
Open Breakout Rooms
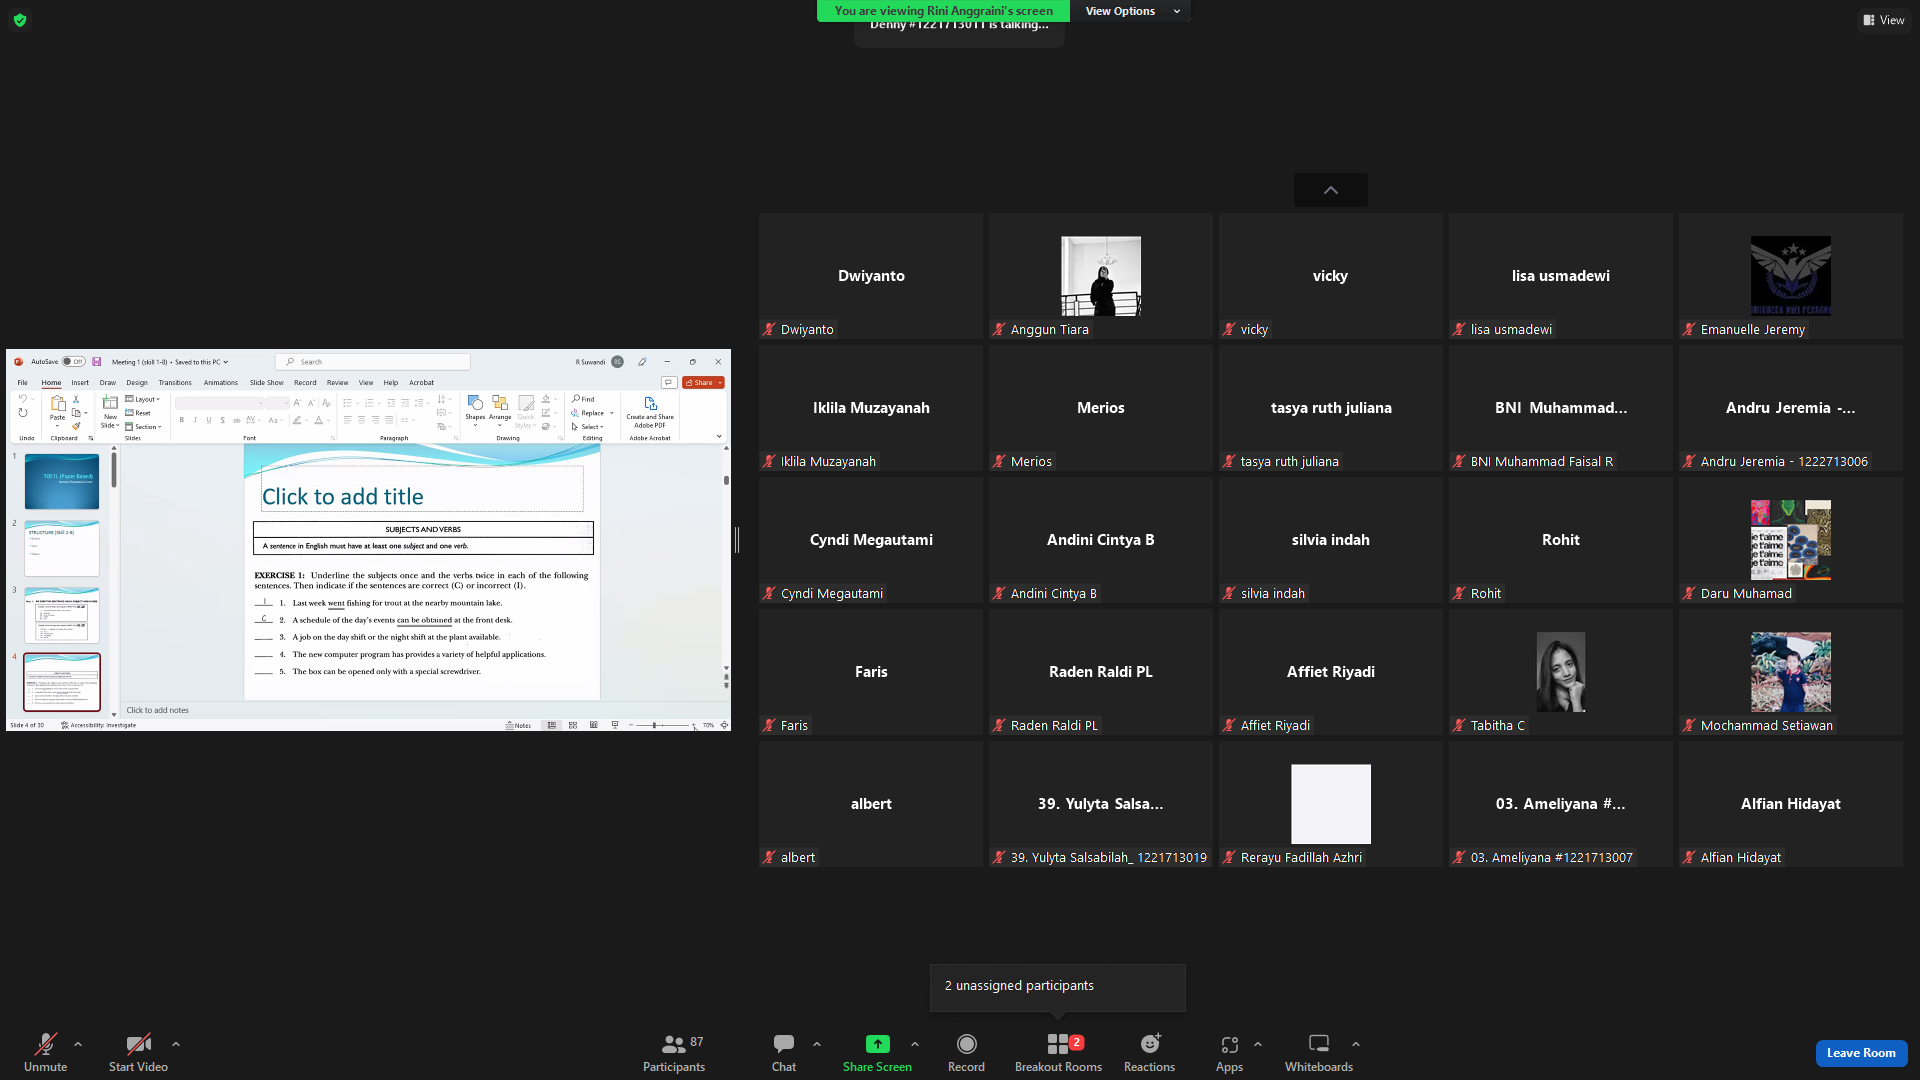coord(1058,1052)
